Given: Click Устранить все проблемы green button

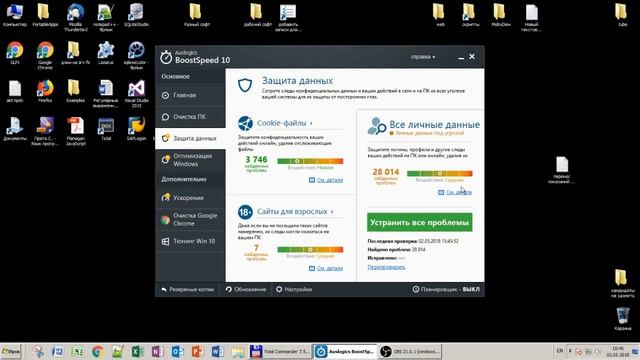Looking at the screenshot, I should 420,222.
